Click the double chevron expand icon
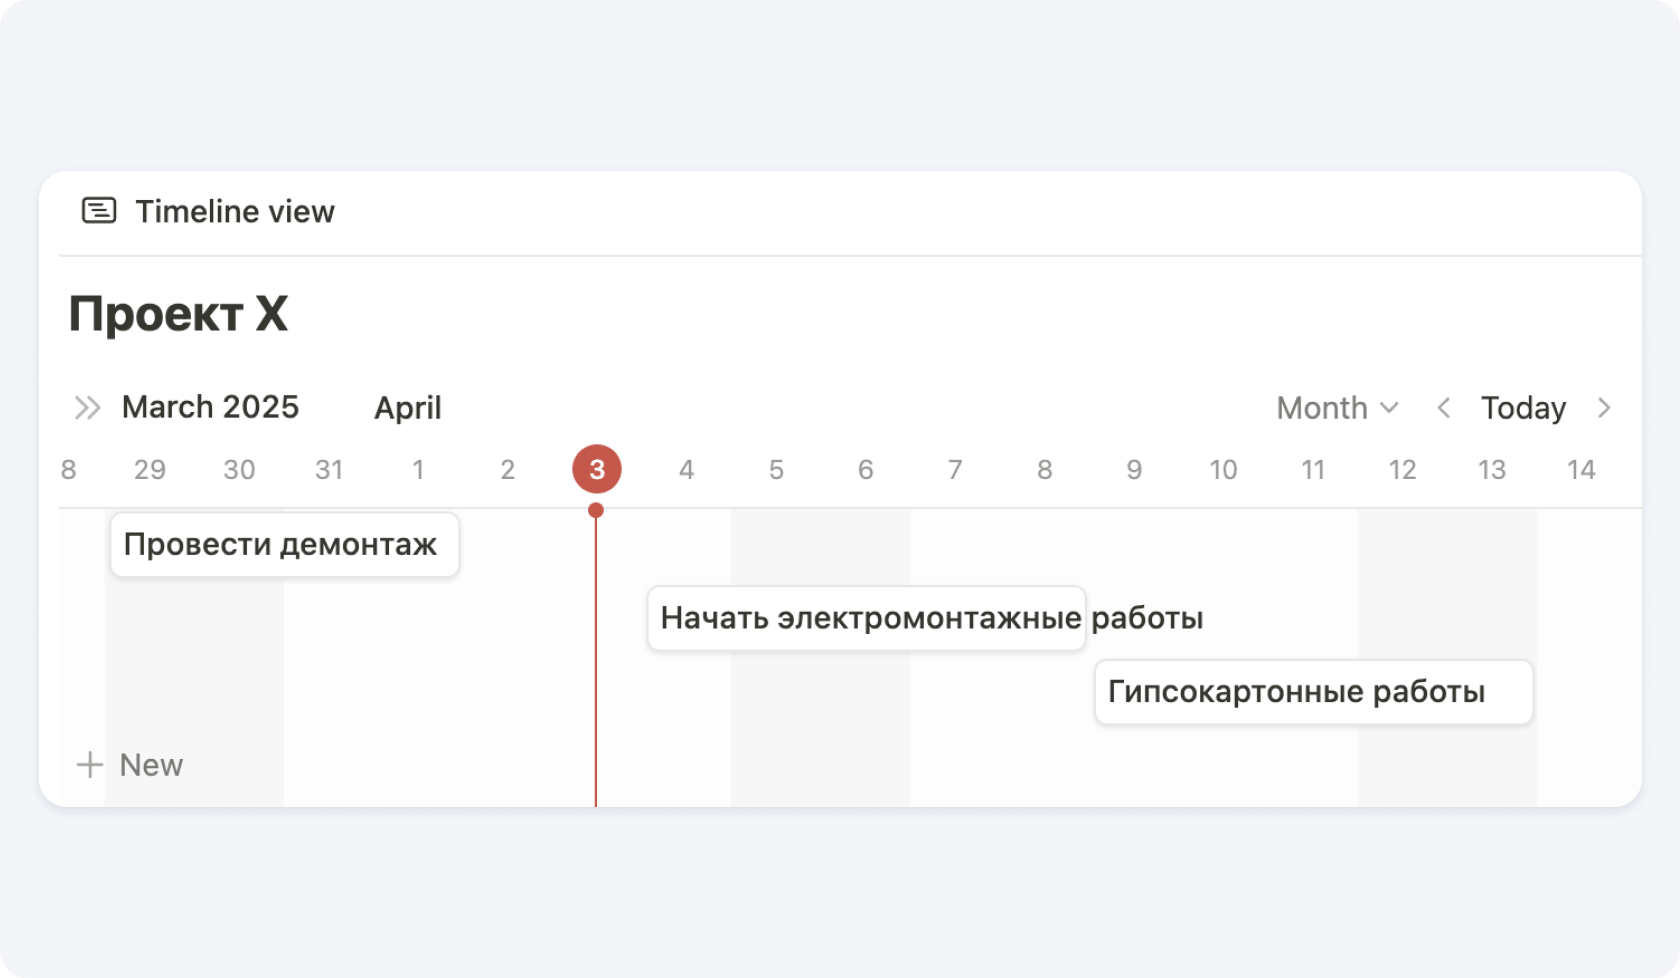The height and width of the screenshot is (978, 1680). [x=87, y=408]
